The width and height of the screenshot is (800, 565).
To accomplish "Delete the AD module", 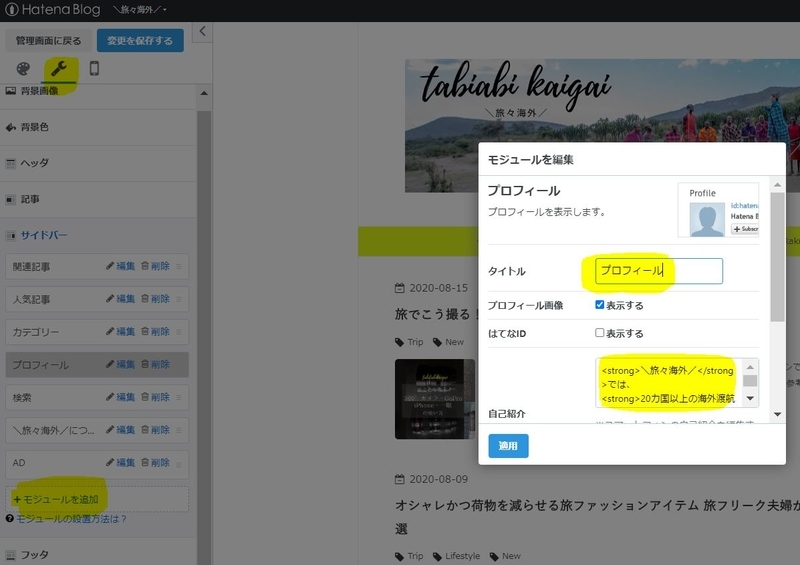I will 155,462.
